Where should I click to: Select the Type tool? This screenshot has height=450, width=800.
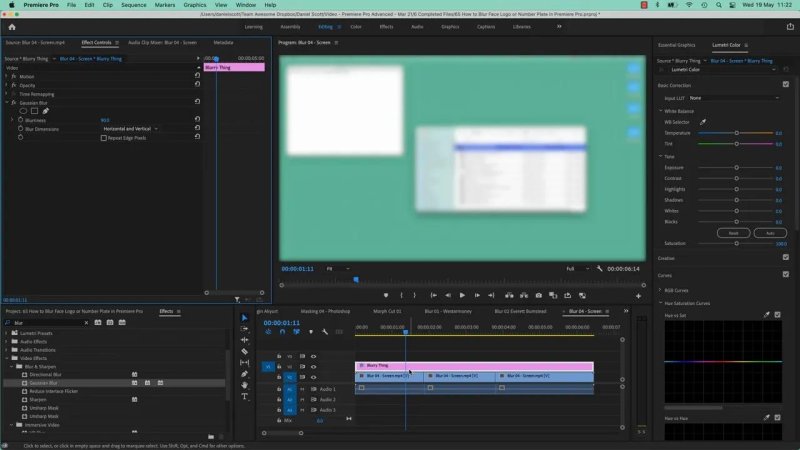click(244, 396)
